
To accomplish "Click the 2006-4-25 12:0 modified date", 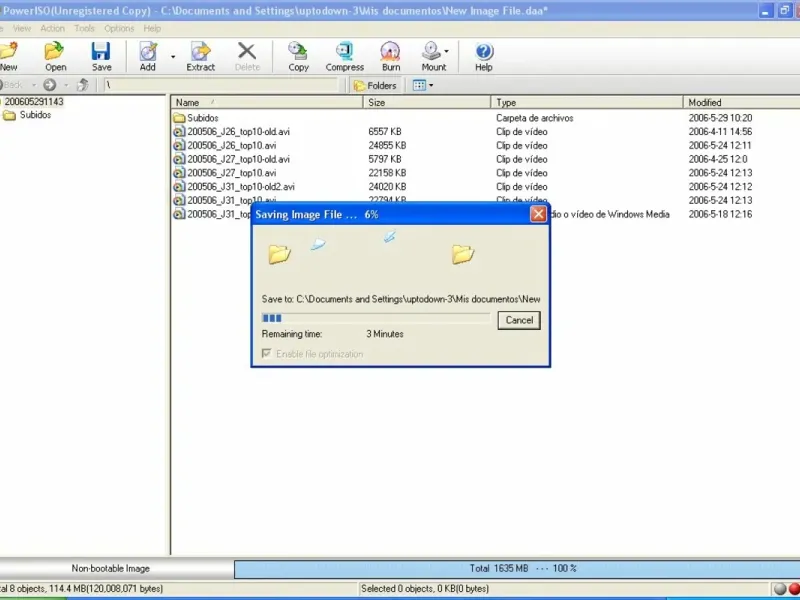I will [718, 159].
